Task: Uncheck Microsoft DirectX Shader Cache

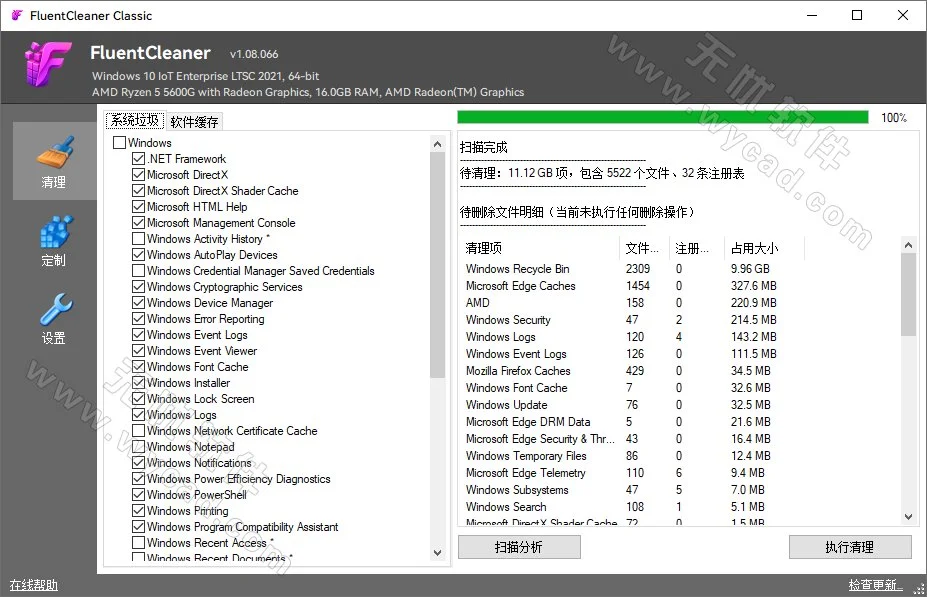Action: point(138,190)
